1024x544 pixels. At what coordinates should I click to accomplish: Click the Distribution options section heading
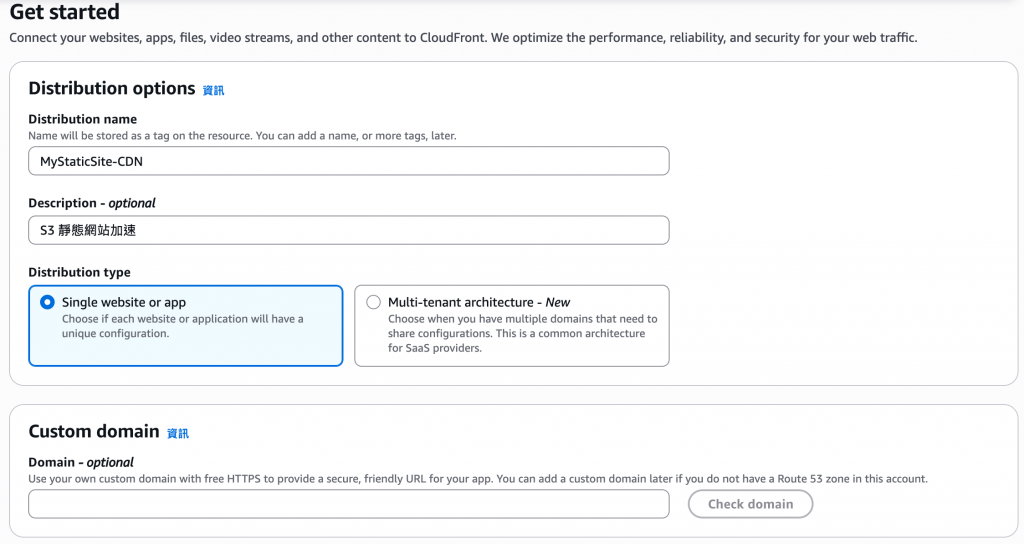click(111, 88)
